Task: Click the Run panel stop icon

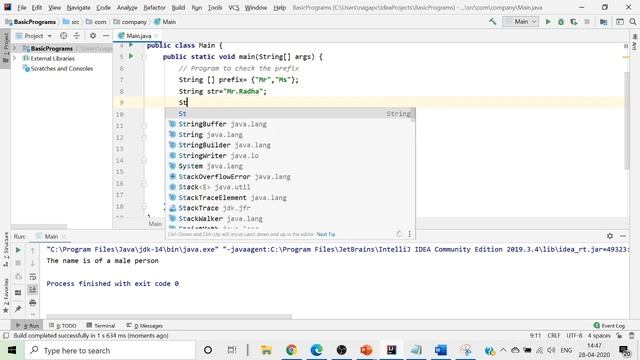Action: click(x=18, y=263)
